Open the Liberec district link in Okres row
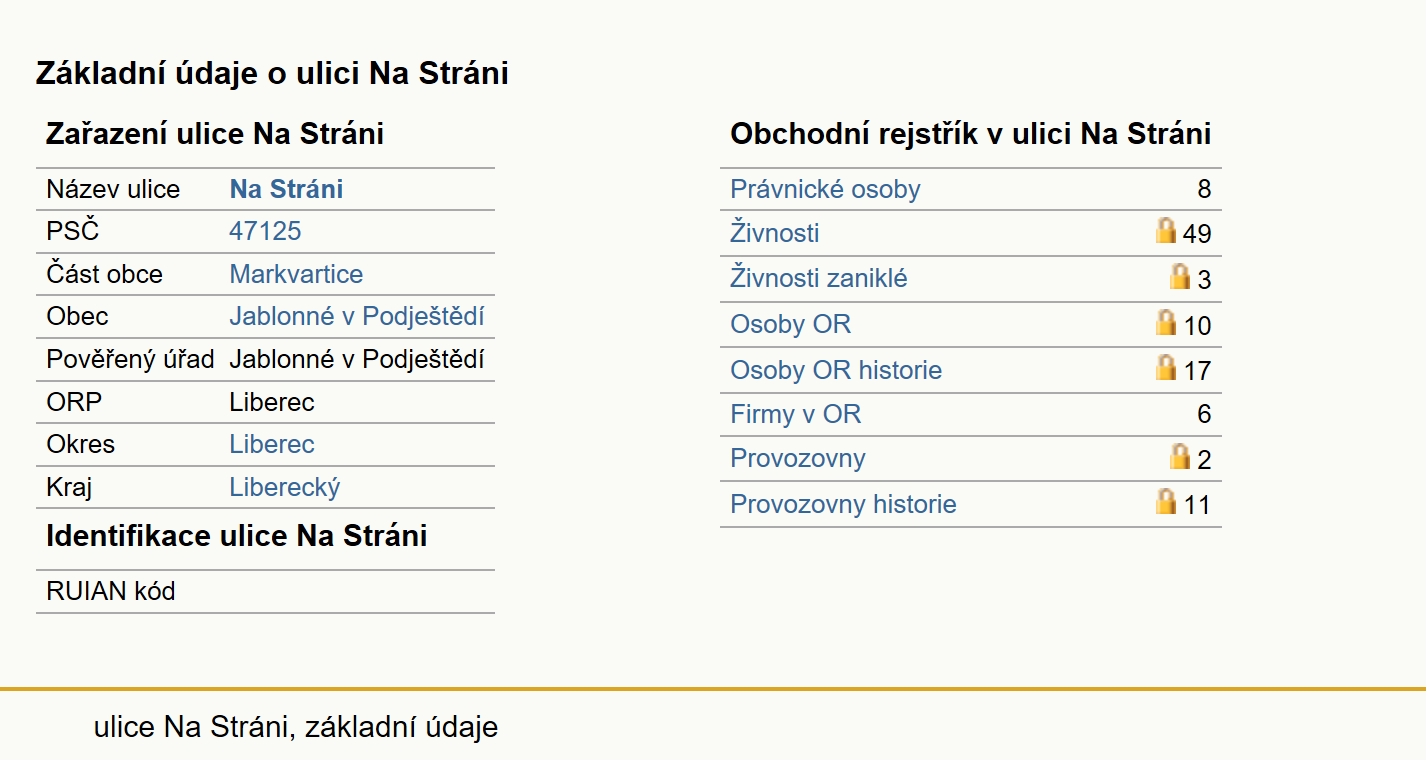The height and width of the screenshot is (760, 1426). pyautogui.click(x=272, y=444)
